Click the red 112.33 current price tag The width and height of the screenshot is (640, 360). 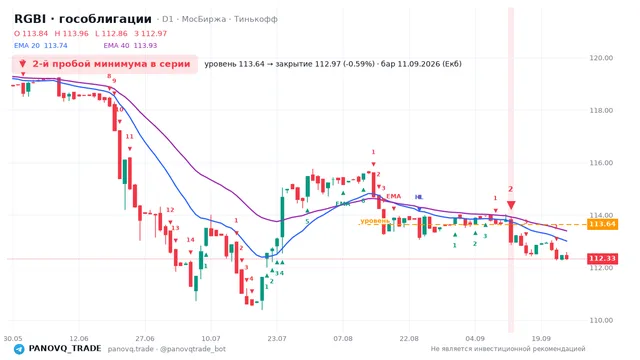coord(602,258)
